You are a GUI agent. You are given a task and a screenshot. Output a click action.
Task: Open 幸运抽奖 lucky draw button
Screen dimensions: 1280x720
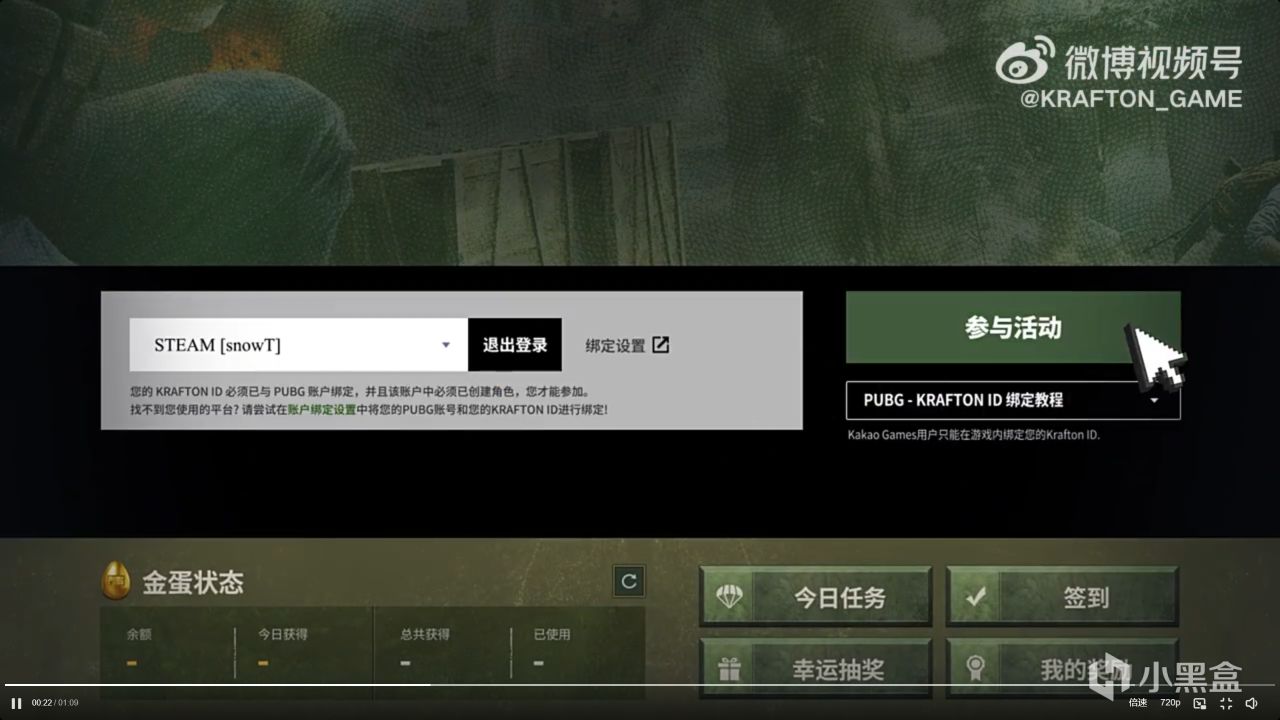pyautogui.click(x=815, y=669)
